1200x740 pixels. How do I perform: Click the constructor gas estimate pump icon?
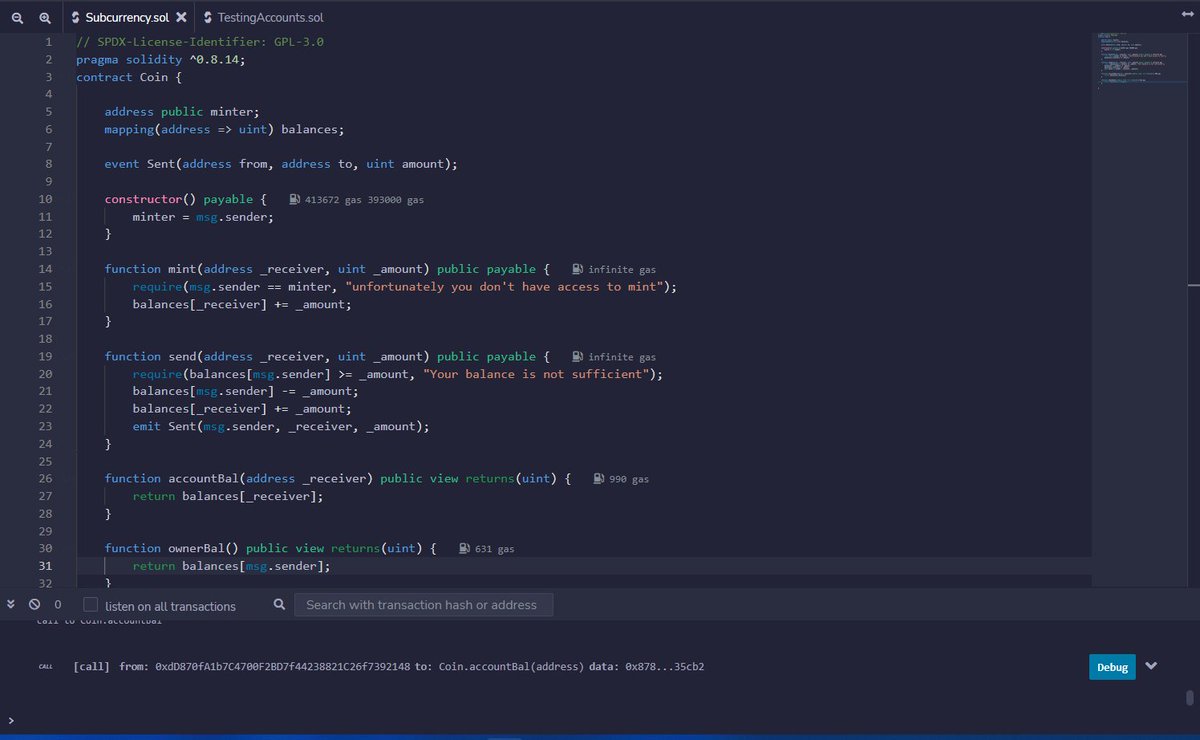pyautogui.click(x=295, y=200)
